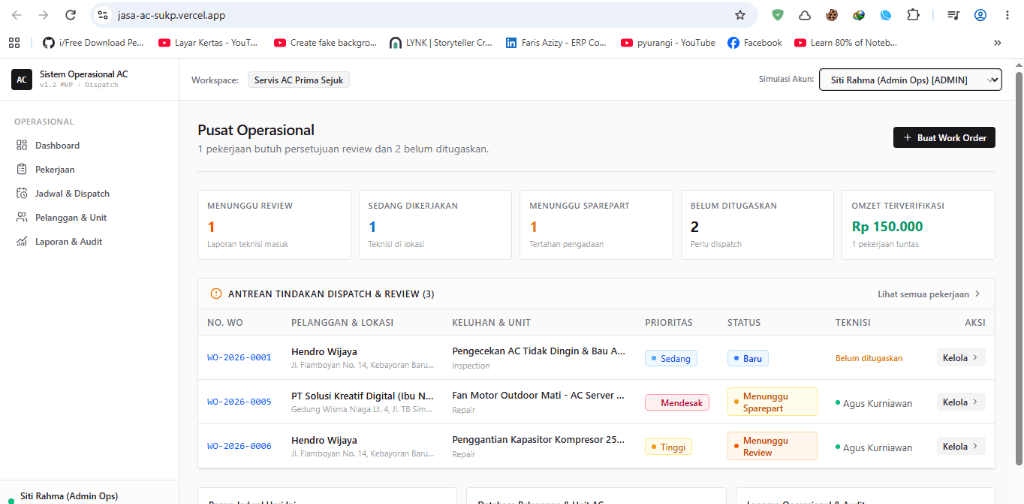Click Kelola for WO-2026-0005
This screenshot has height=504, width=1024.
click(x=961, y=402)
